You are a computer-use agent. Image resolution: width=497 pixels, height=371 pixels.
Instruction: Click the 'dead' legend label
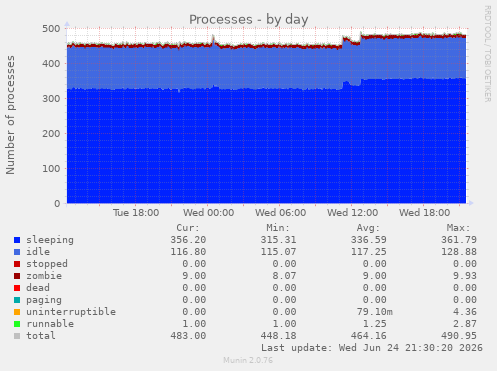(38, 288)
